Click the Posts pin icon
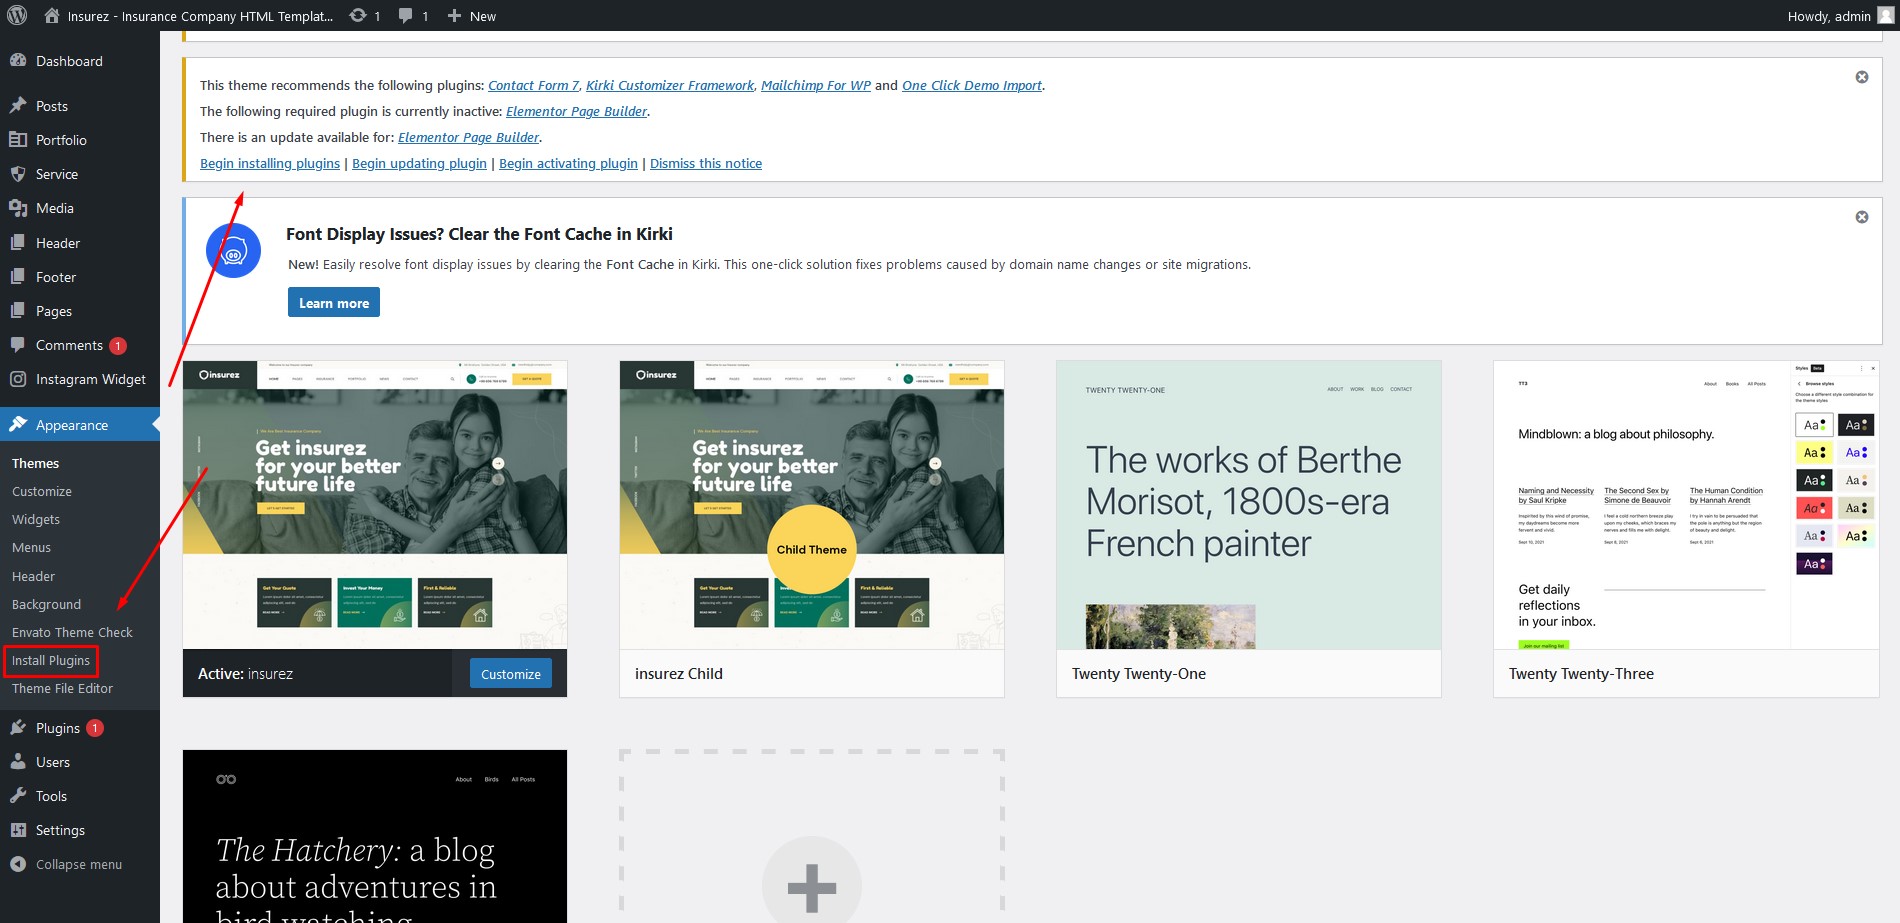 pos(18,106)
